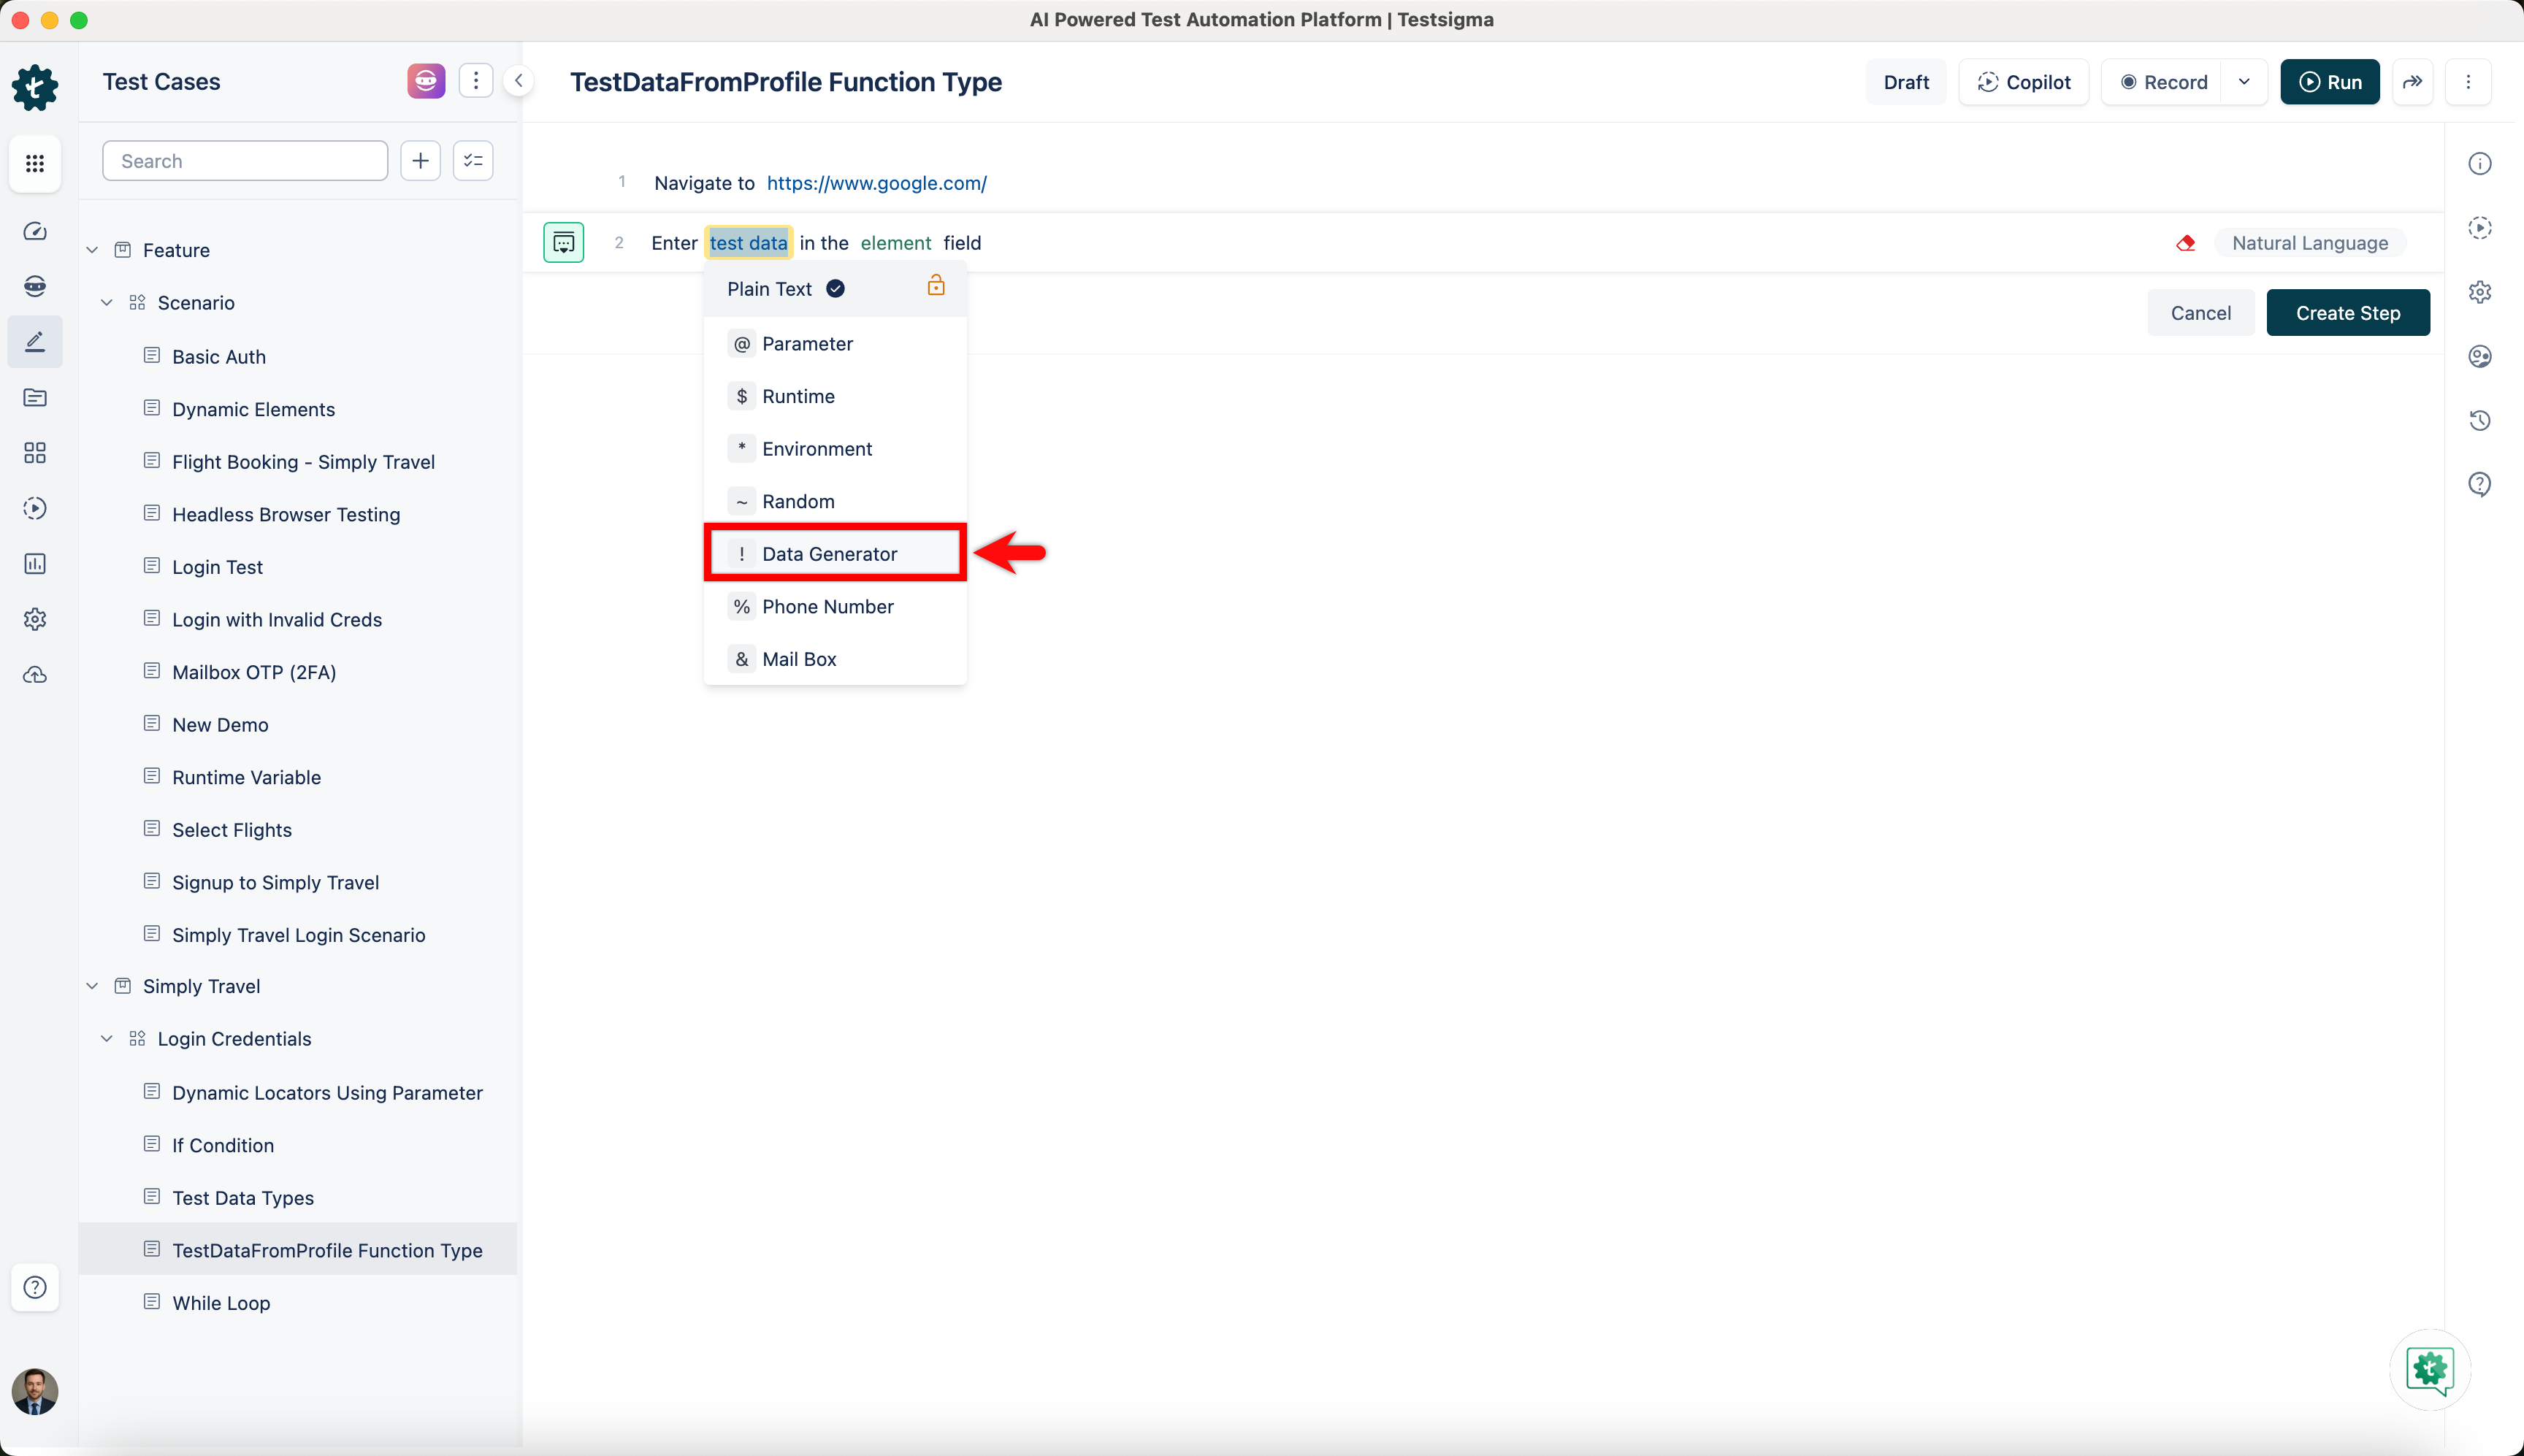The height and width of the screenshot is (1456, 2524).
Task: Follow the google.com link in step 1
Action: click(877, 183)
